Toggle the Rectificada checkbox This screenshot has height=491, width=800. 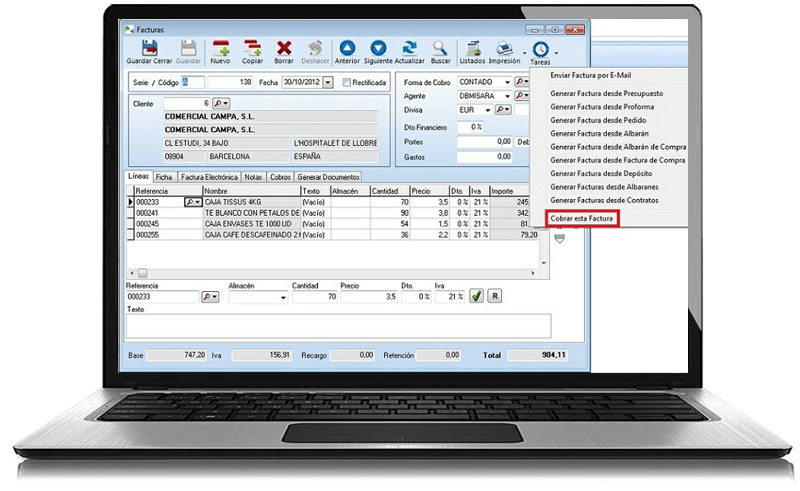(347, 82)
